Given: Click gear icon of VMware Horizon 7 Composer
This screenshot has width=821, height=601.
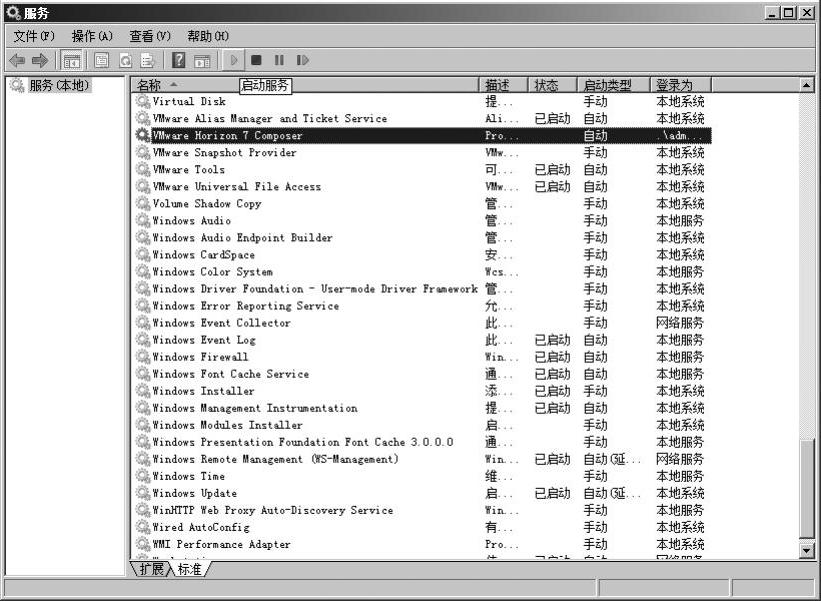Looking at the screenshot, I should pyautogui.click(x=142, y=135).
